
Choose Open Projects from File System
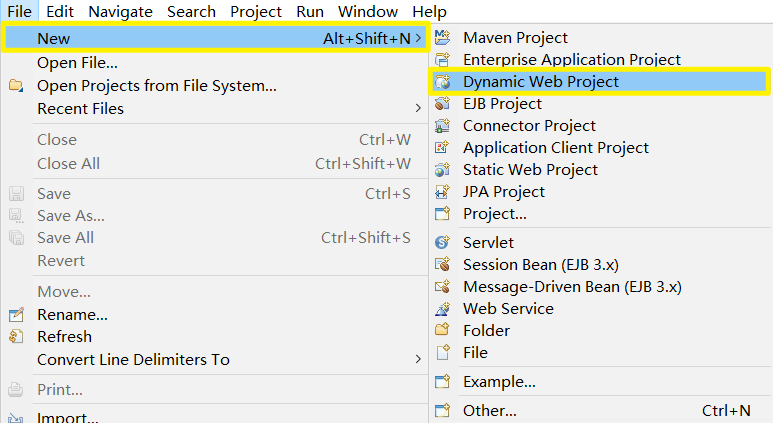pyautogui.click(x=157, y=86)
